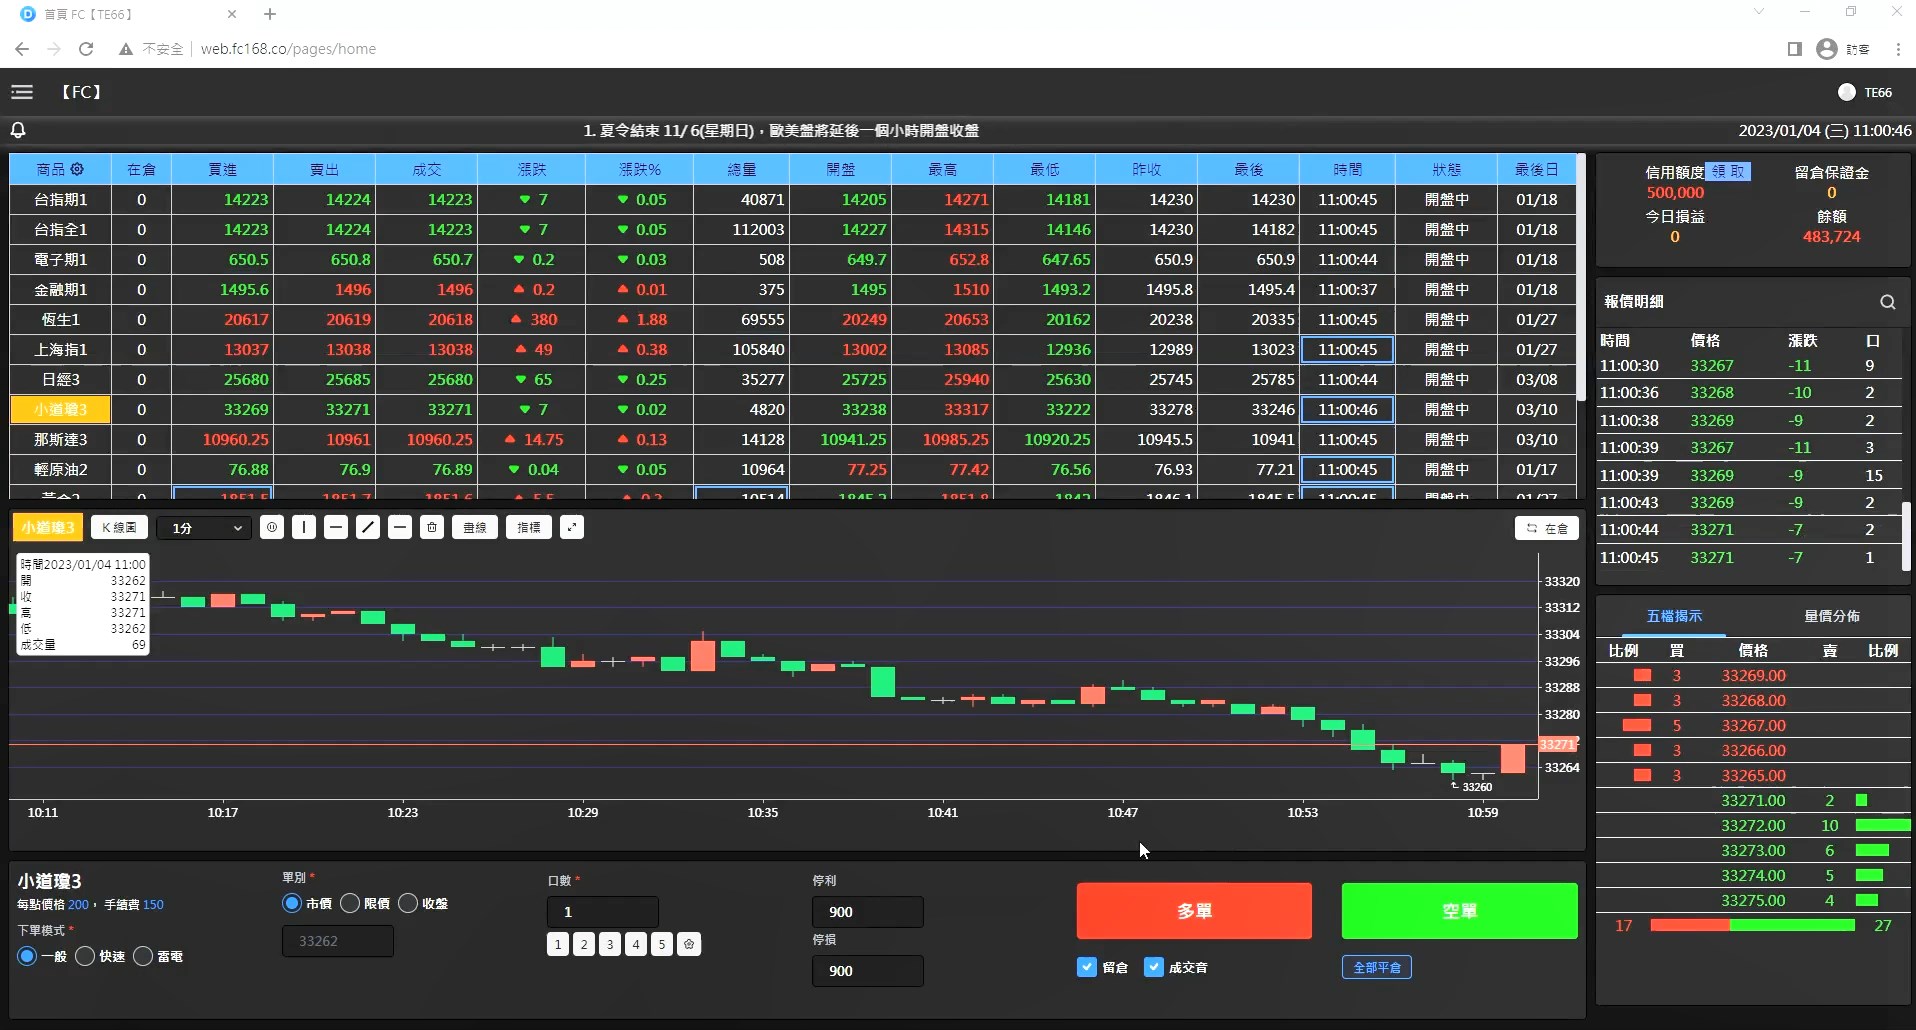Screen dimensions: 1916x1030
Task: Select the horizontal line drawing tool
Action: click(336, 528)
